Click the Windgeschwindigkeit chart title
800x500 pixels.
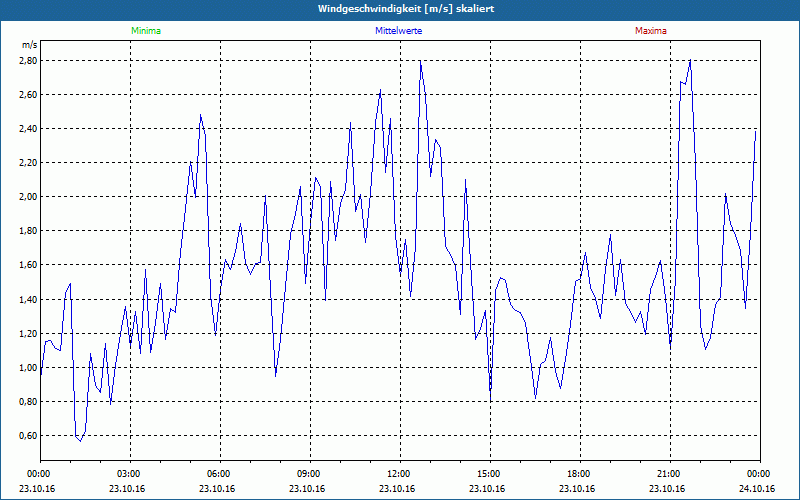coord(406,9)
